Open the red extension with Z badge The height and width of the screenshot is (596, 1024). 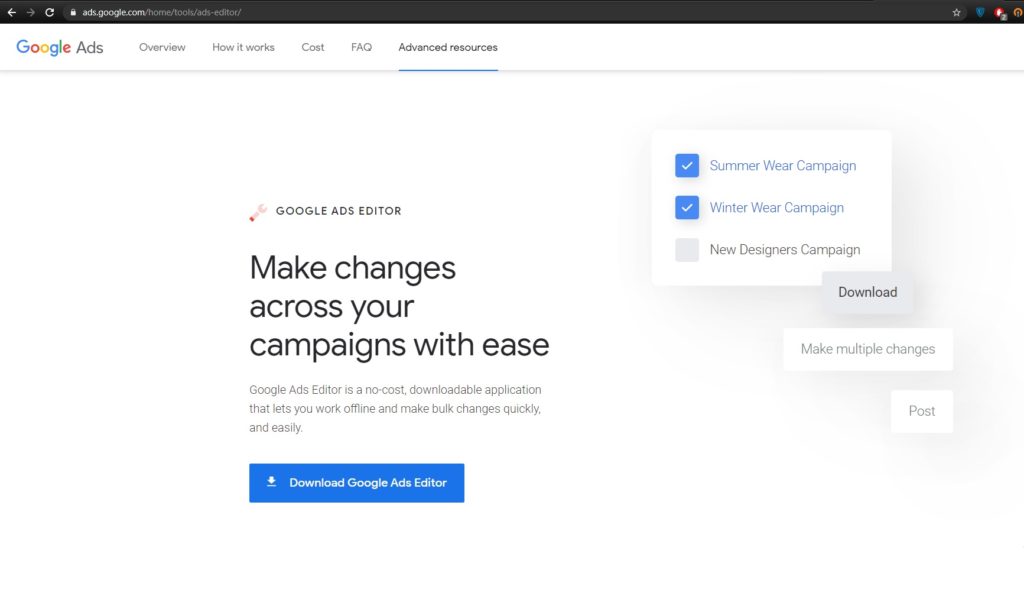click(x=1000, y=13)
